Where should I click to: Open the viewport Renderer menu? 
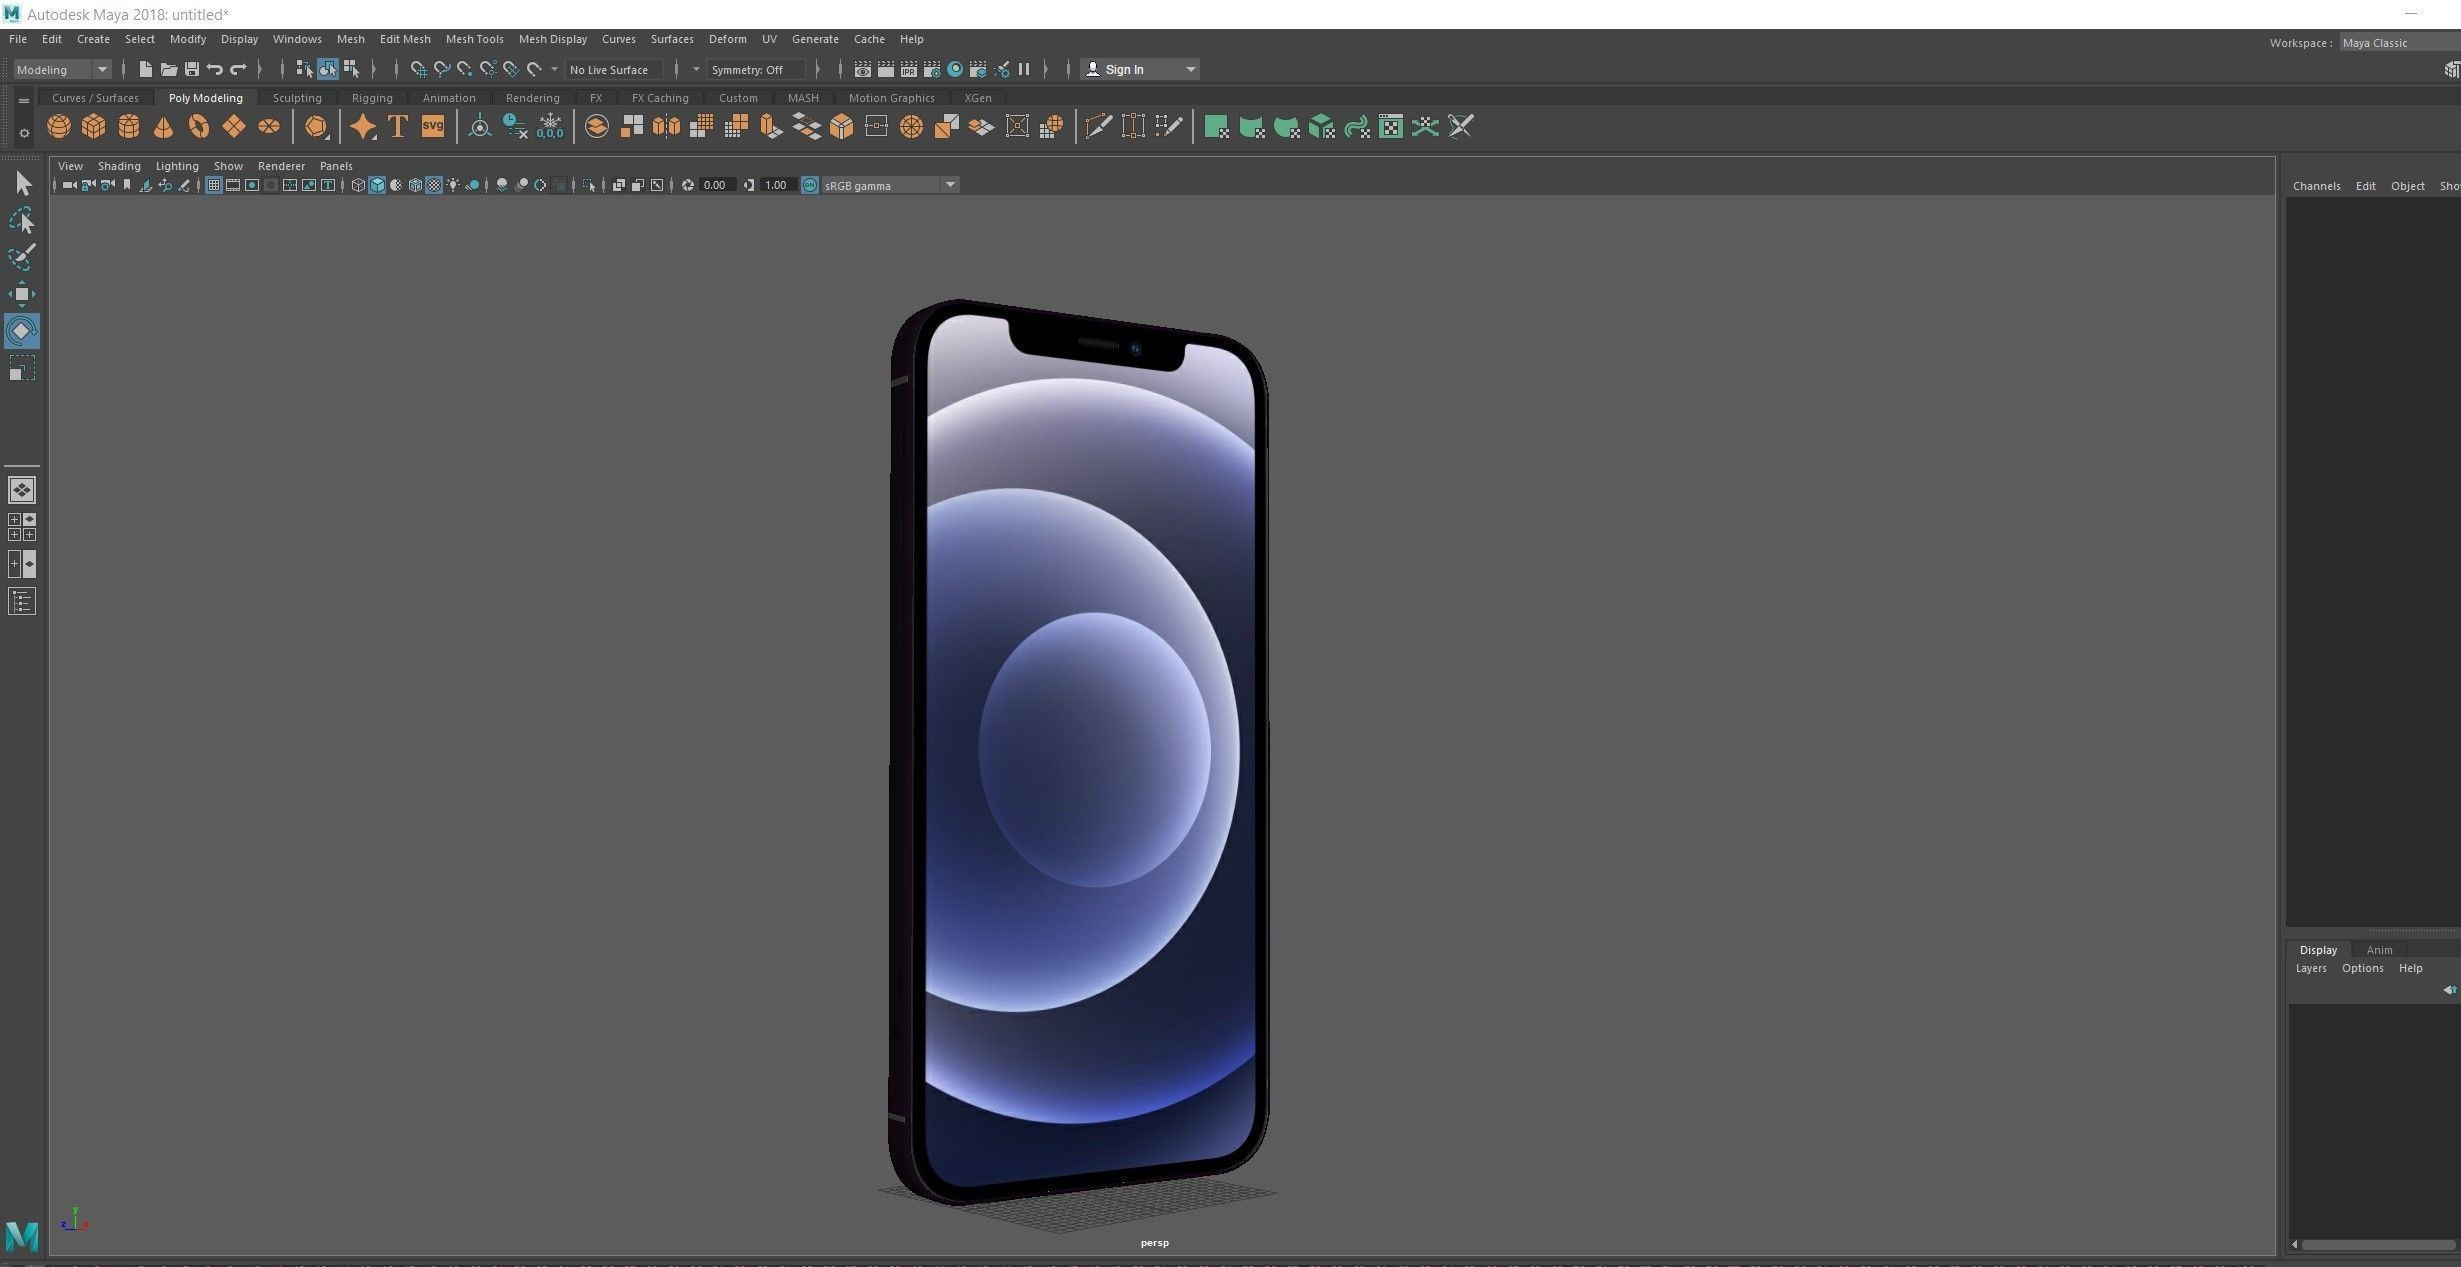[x=281, y=166]
